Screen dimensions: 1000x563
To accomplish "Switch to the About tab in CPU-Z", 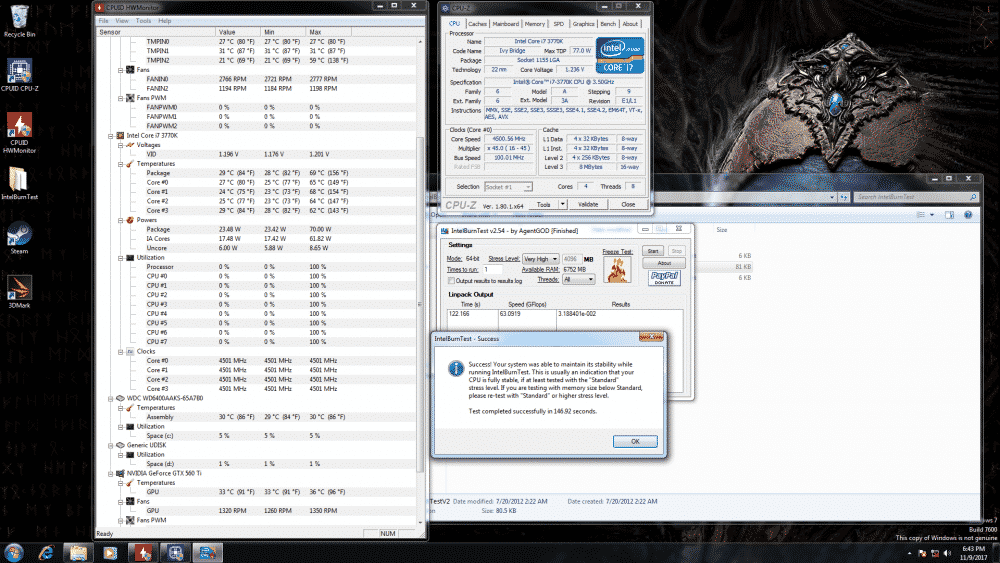I will point(630,24).
